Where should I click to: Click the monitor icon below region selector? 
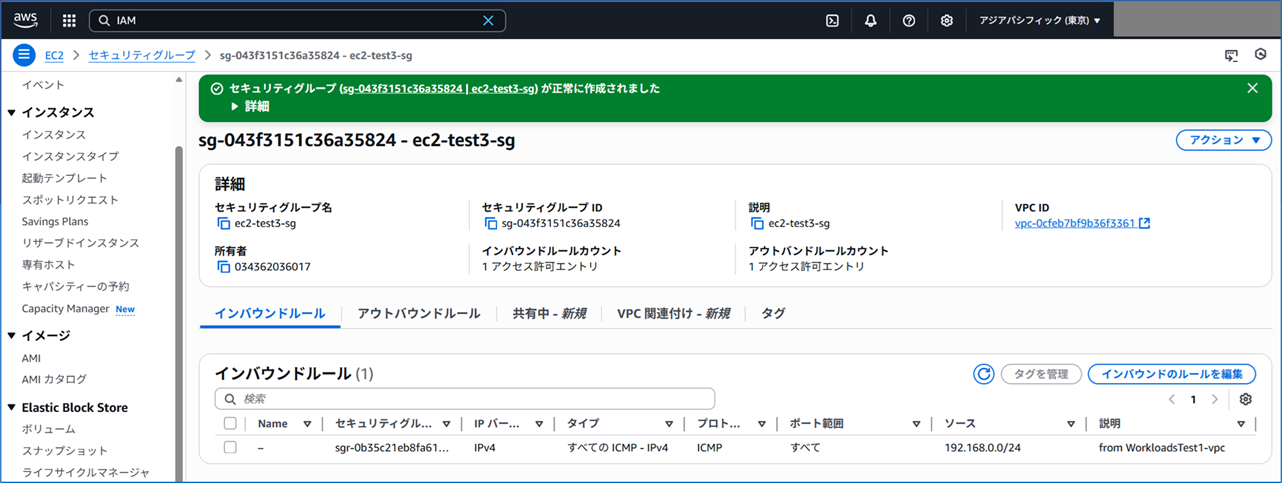(1231, 55)
